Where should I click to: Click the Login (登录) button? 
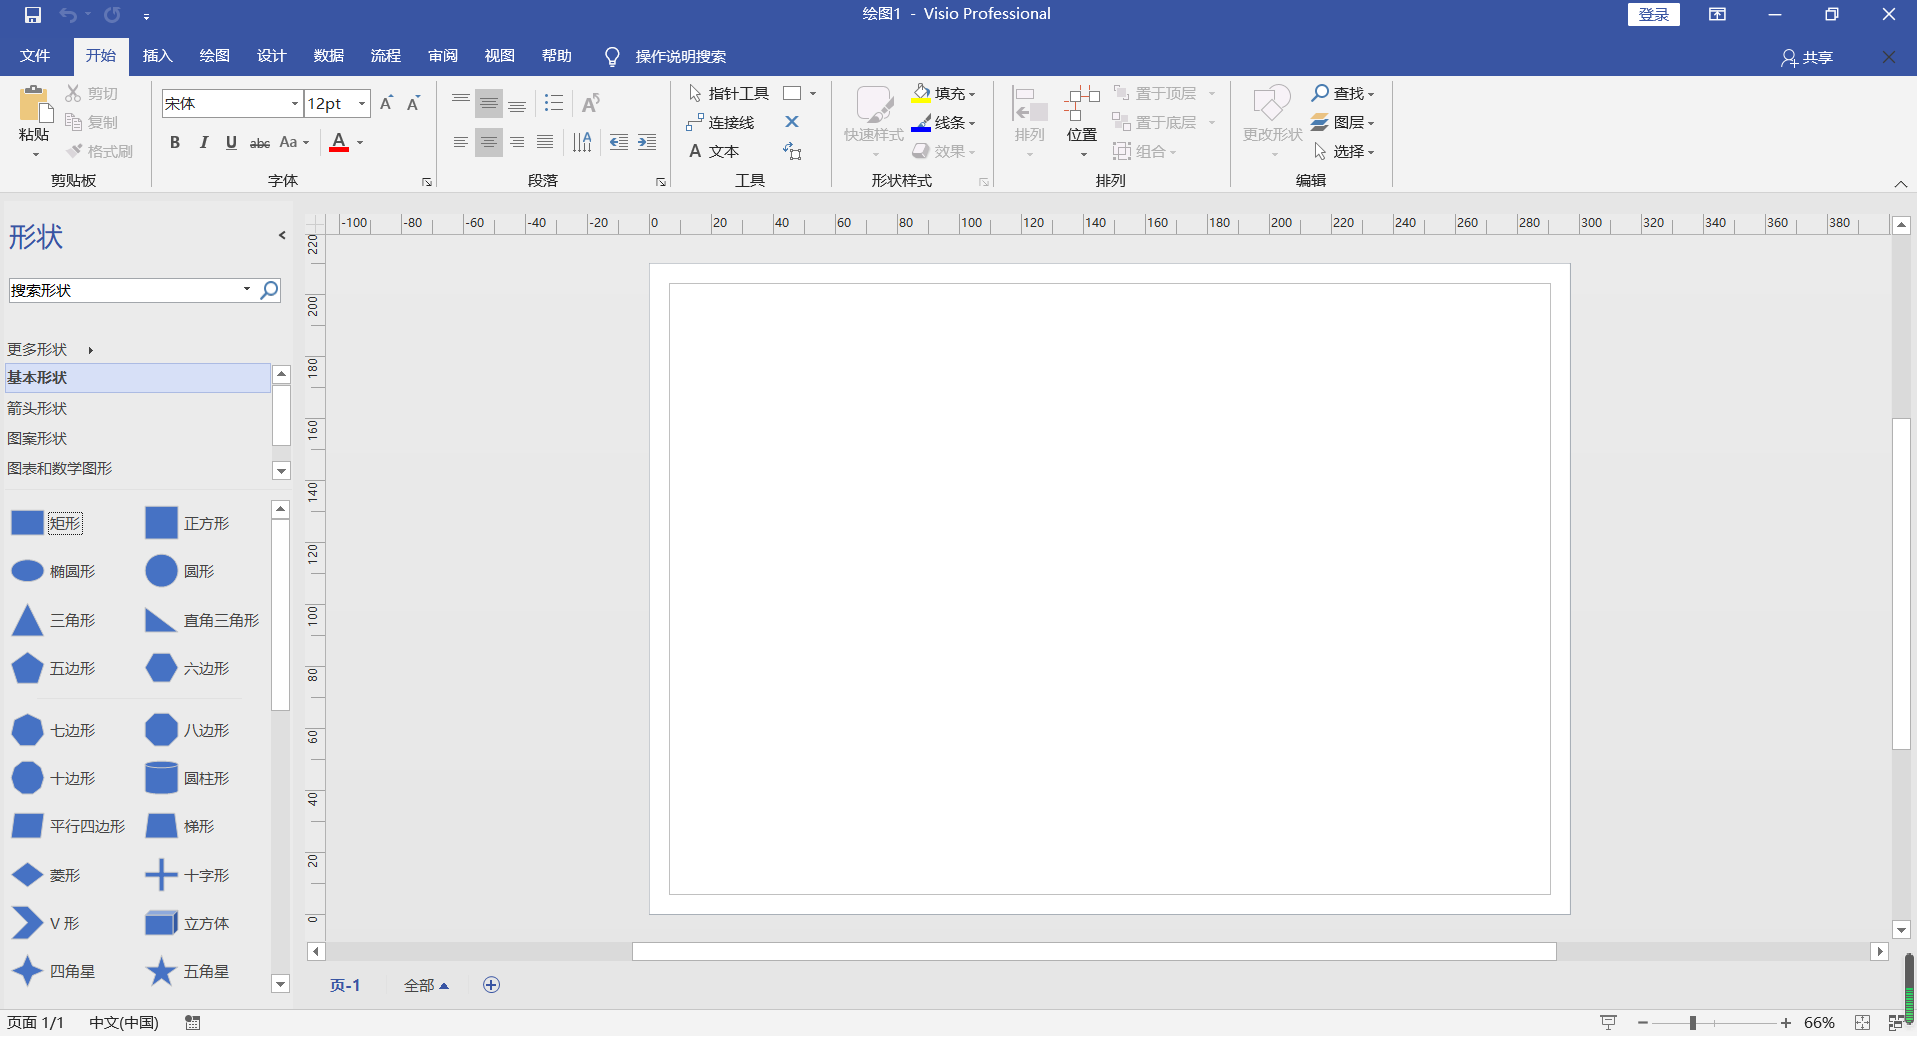(1654, 14)
